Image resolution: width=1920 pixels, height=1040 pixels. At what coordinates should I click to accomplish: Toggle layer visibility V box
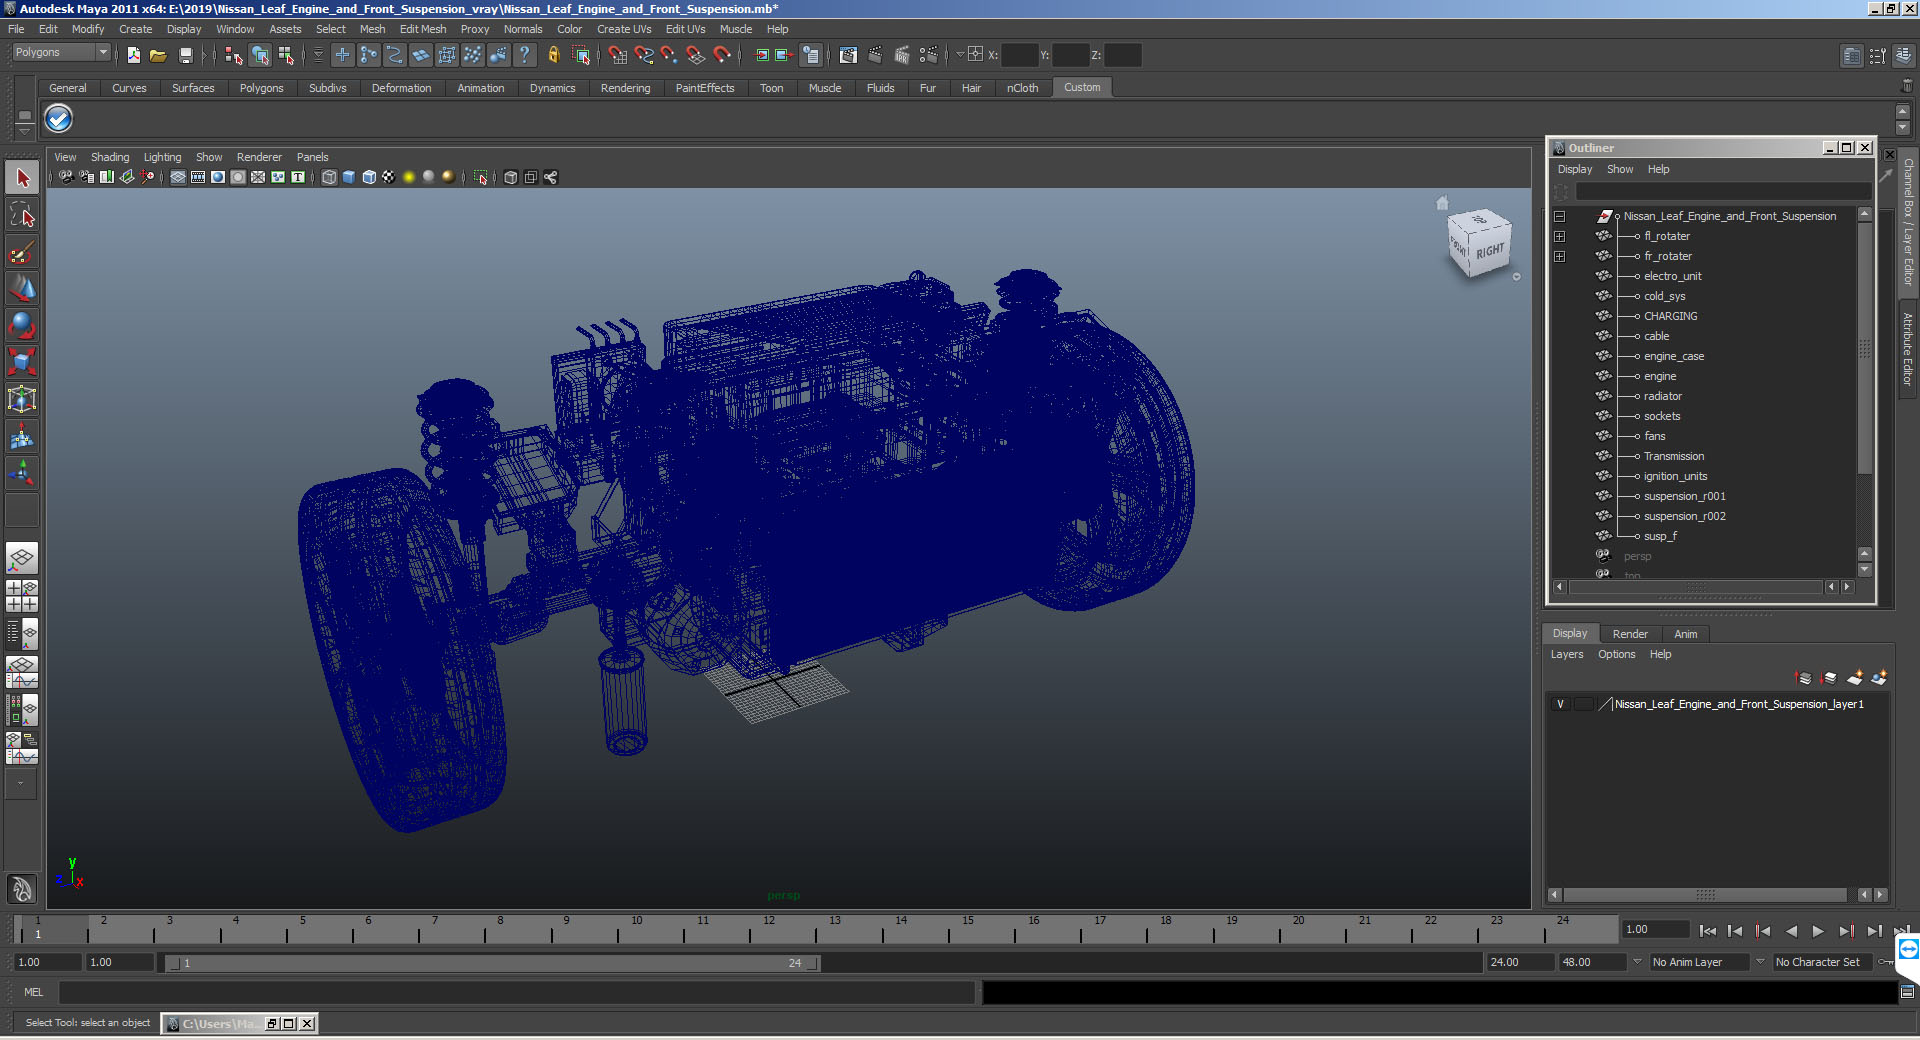pos(1560,704)
